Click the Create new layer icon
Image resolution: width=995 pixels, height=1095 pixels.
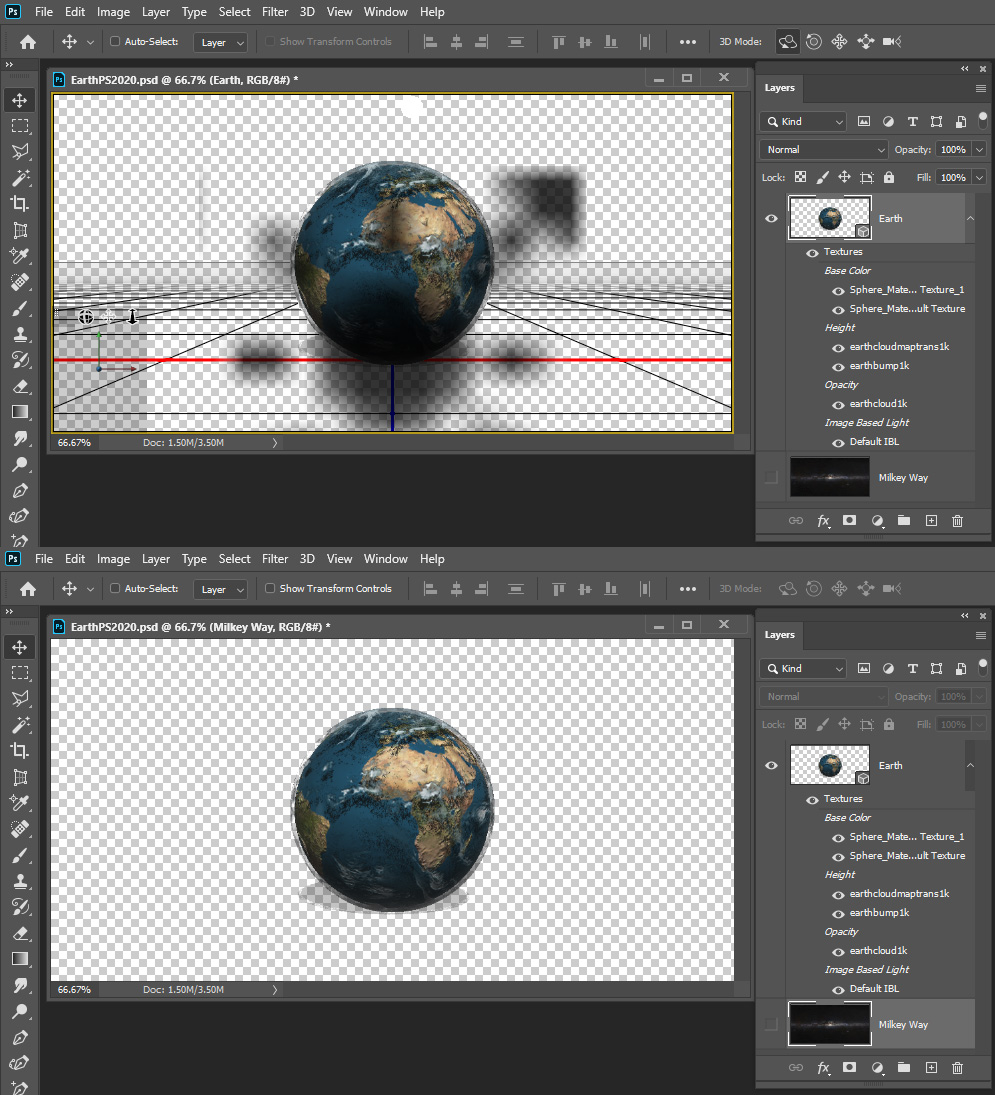931,521
